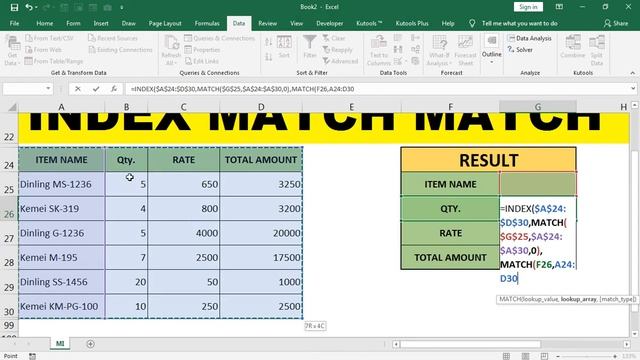Screen dimensions: 640x360
Task: Click the Insert Function fx icon
Action: (x=114, y=89)
